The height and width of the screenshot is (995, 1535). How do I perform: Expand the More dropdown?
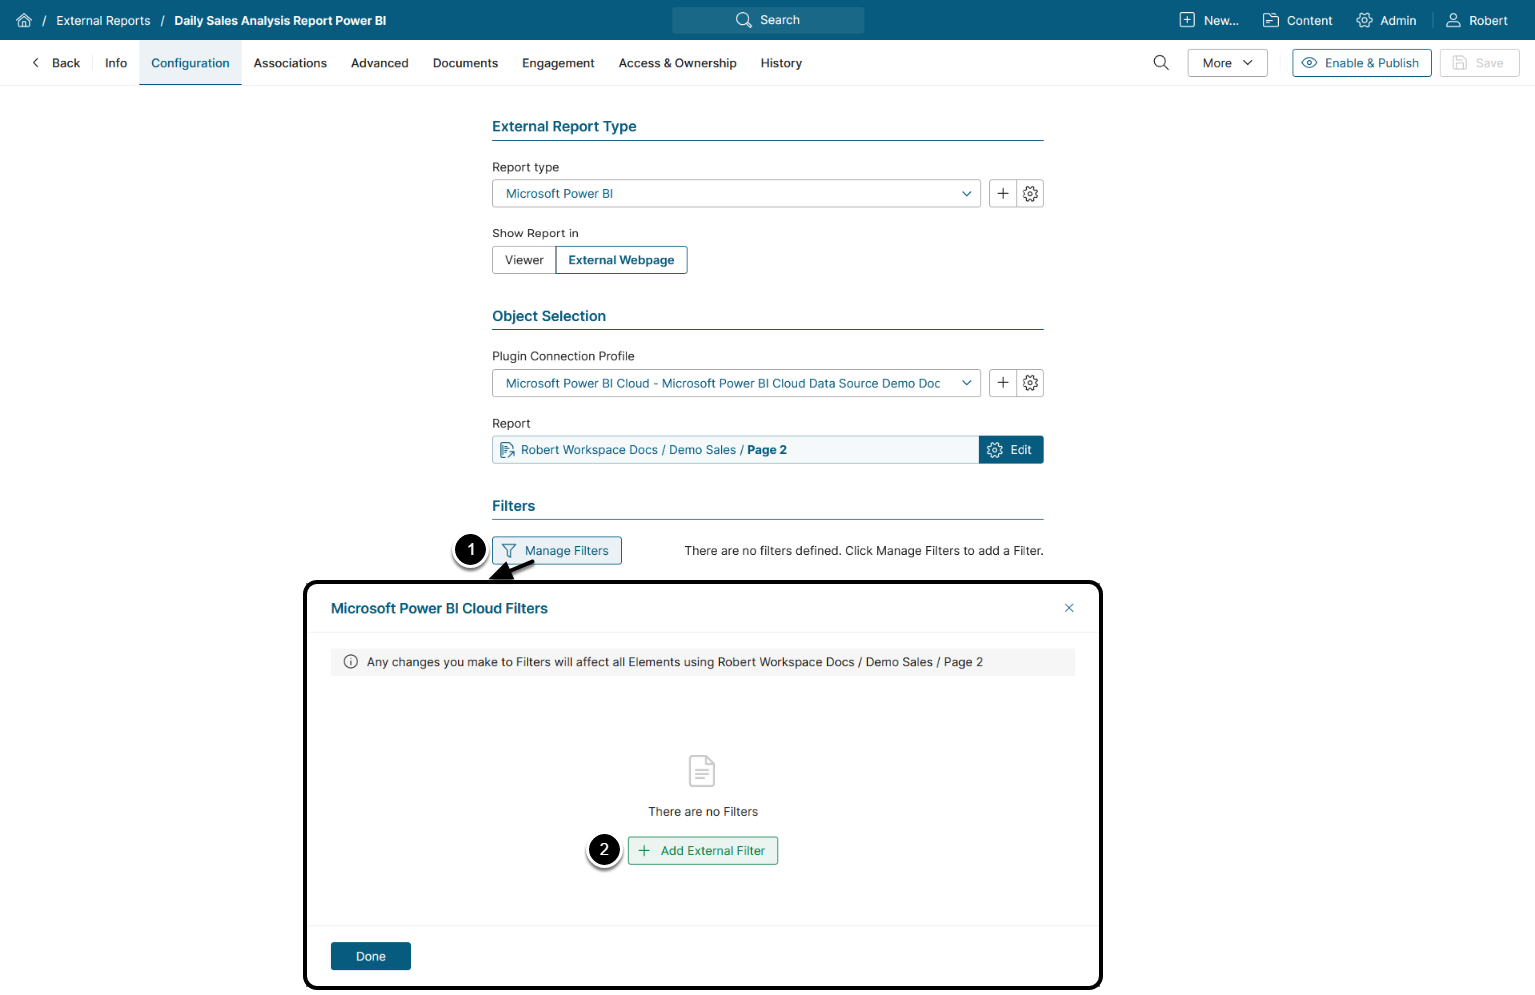[x=1227, y=63]
